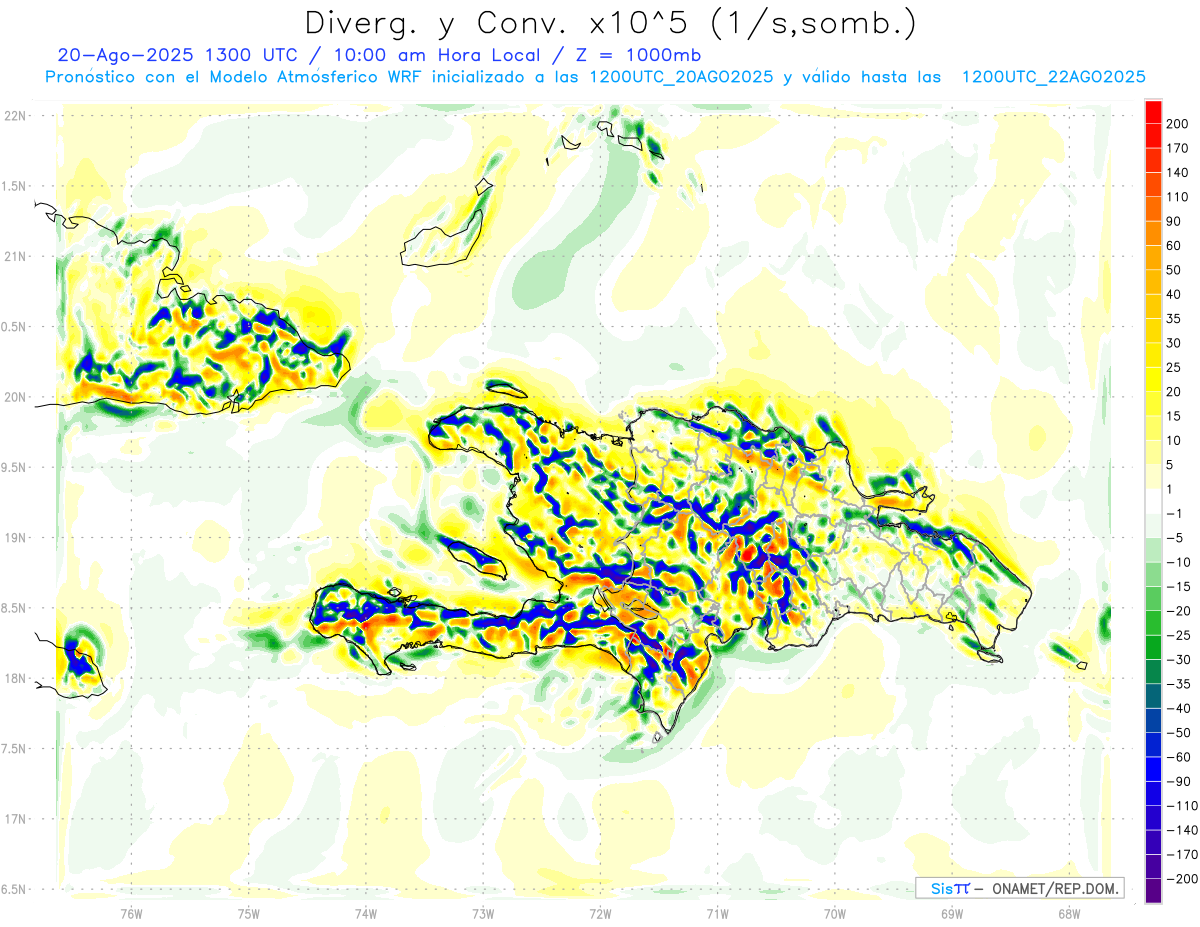1200x927 pixels.
Task: Click the "Pronóstico con el Modelo Atmosférico WRF" line
Action: click(235, 77)
